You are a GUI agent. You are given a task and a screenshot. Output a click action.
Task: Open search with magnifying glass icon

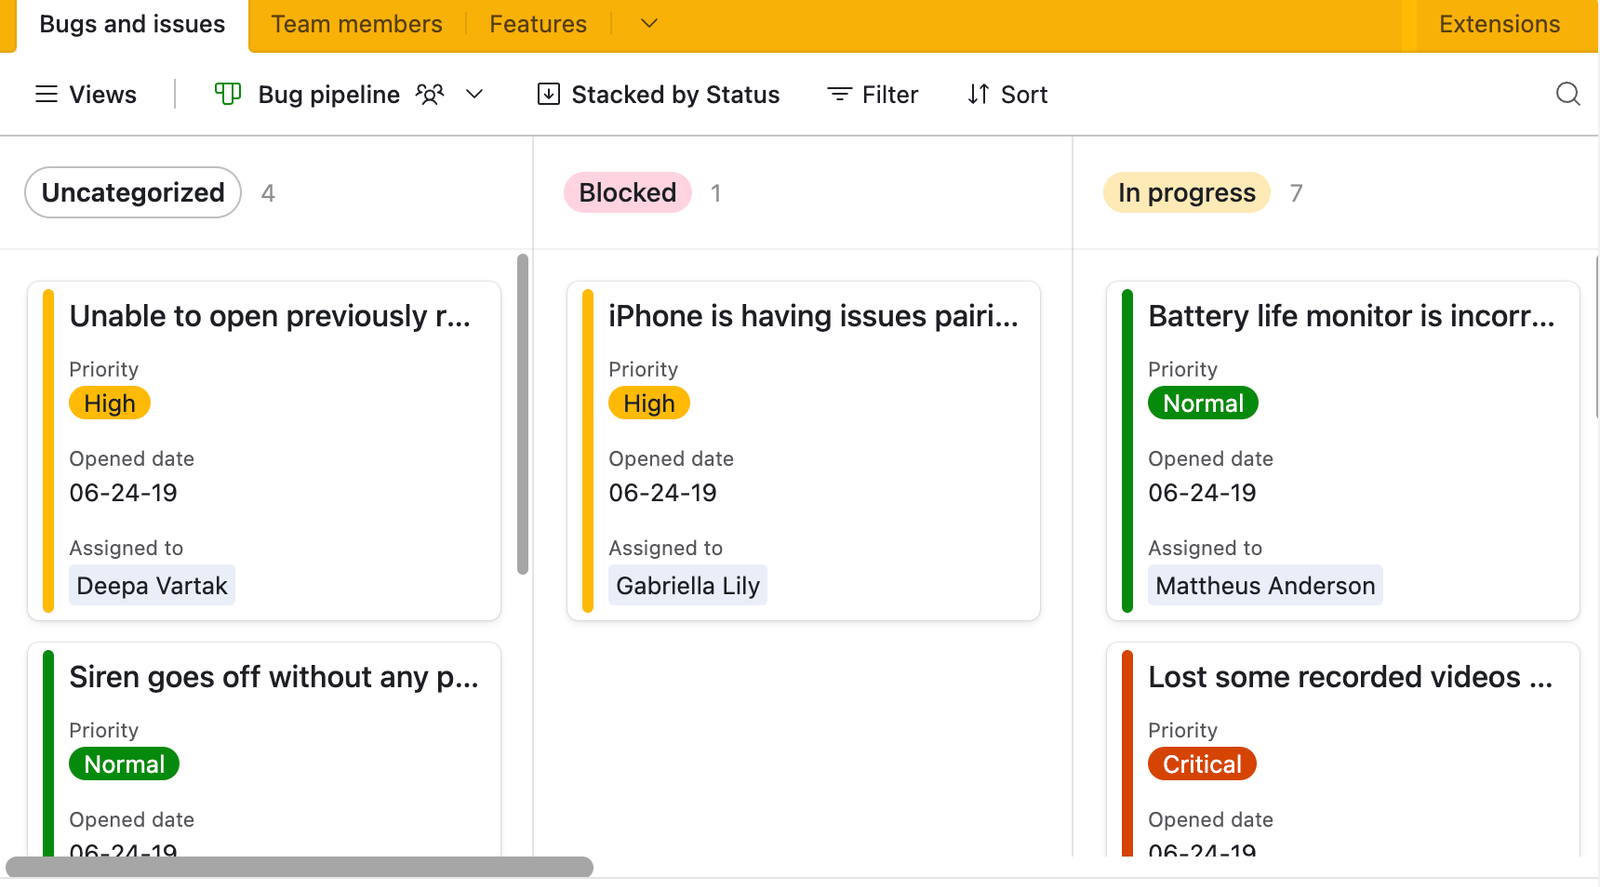[x=1568, y=94]
